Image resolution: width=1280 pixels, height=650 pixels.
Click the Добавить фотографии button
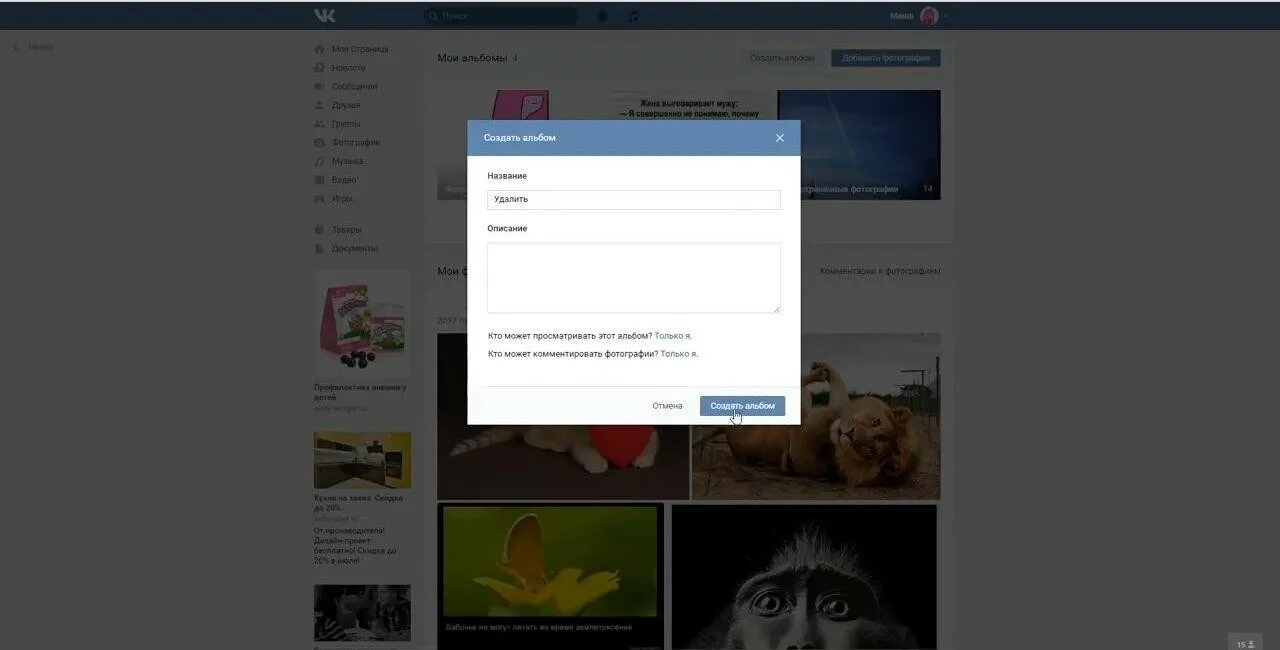pyautogui.click(x=886, y=58)
